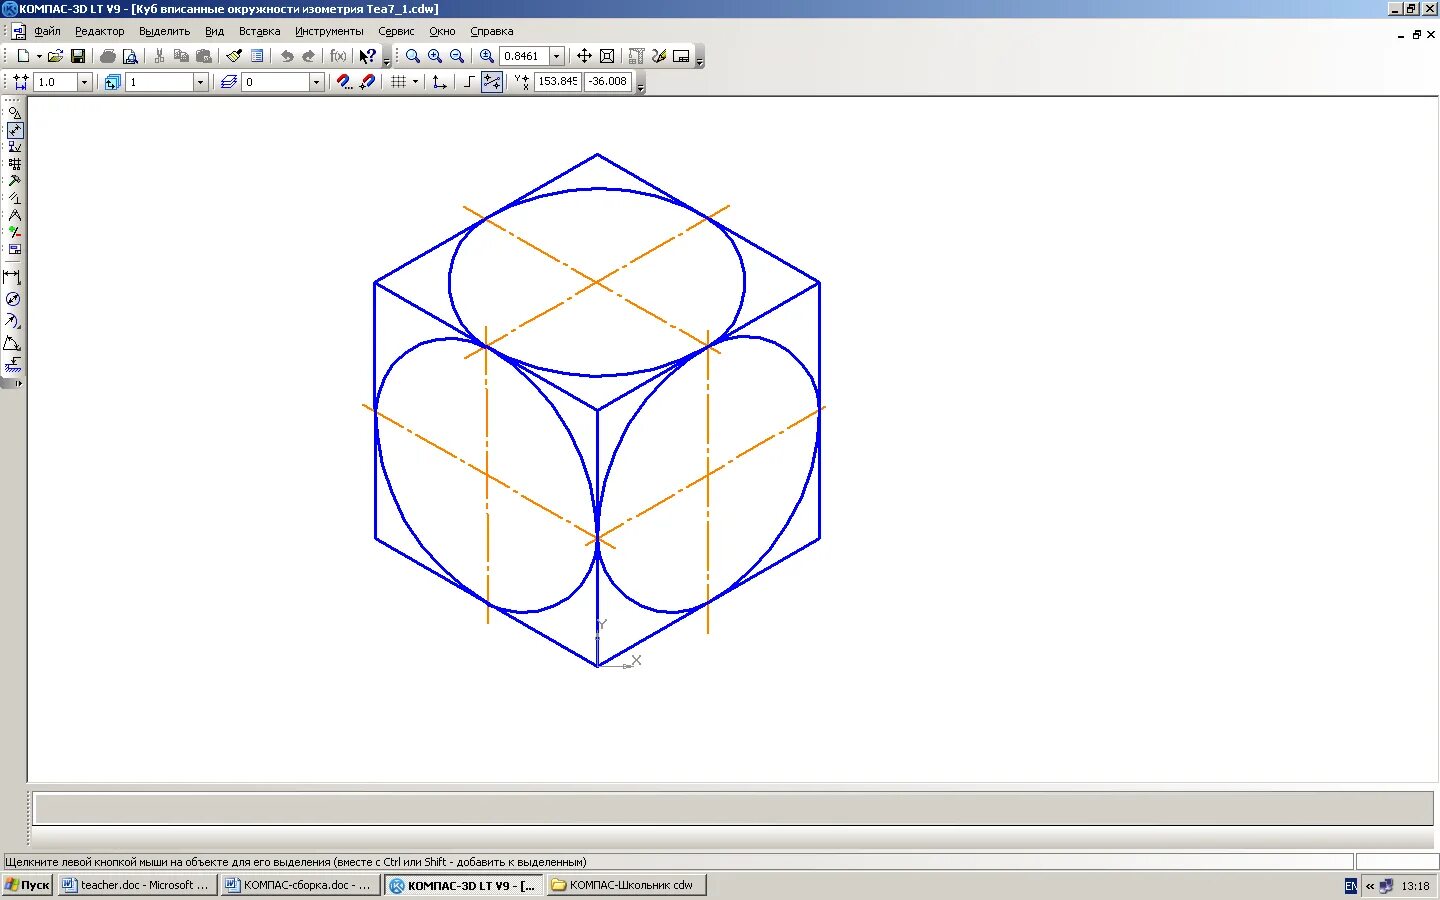Open the Вставка menu

(x=259, y=31)
